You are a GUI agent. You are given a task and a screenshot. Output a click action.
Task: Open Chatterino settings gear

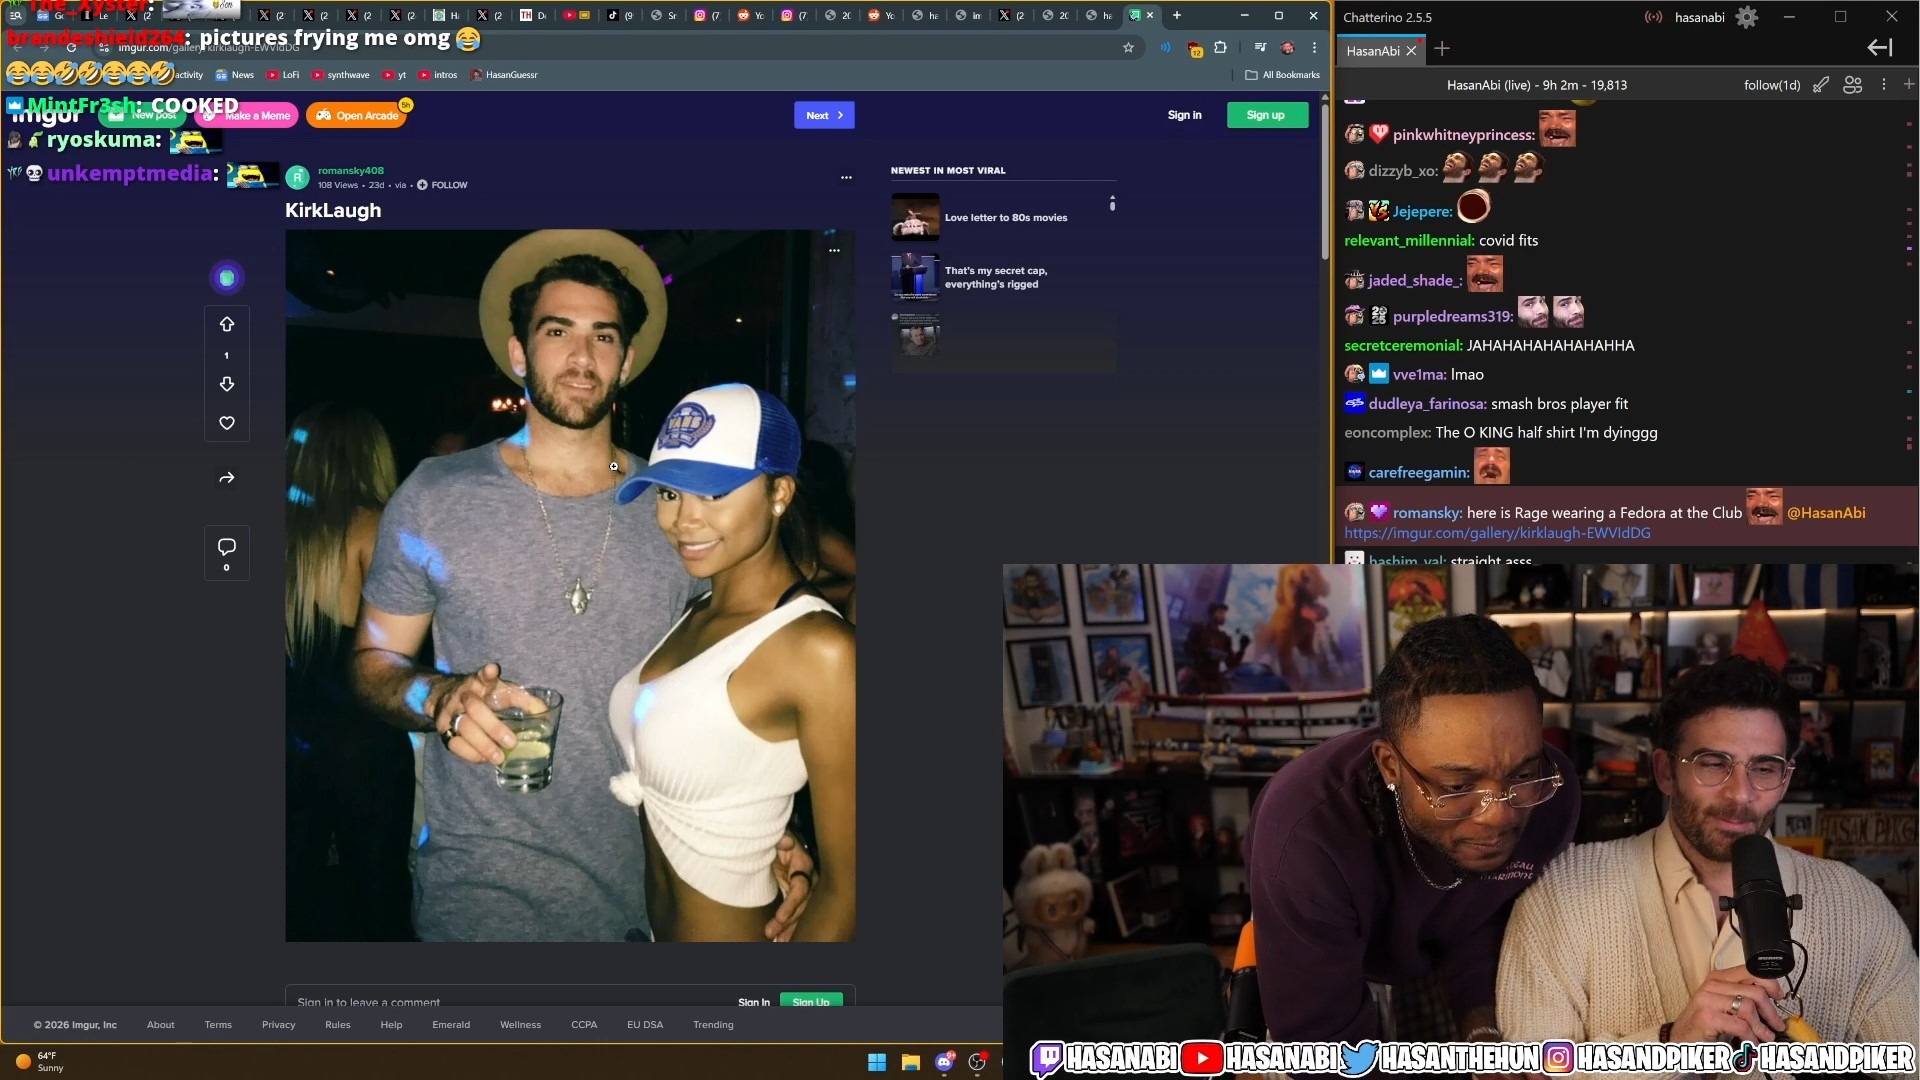coord(1746,17)
